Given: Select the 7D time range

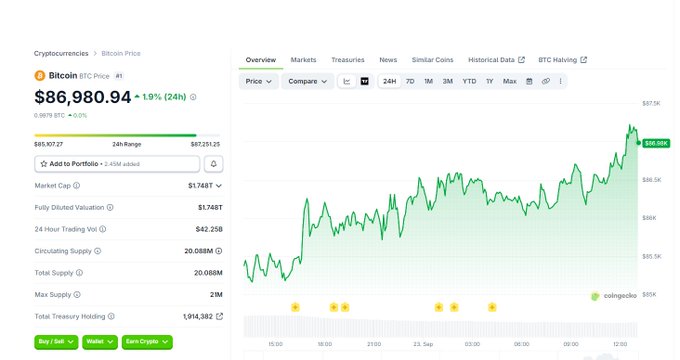Looking at the screenshot, I should (410, 81).
